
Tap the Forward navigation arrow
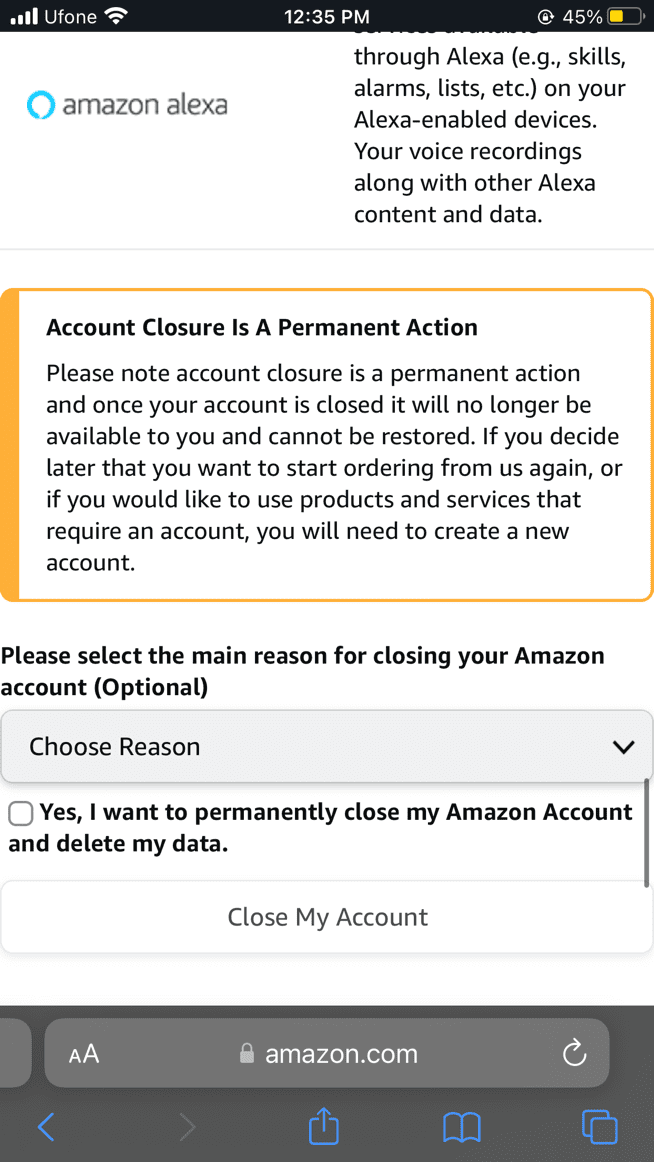[x=185, y=1126]
